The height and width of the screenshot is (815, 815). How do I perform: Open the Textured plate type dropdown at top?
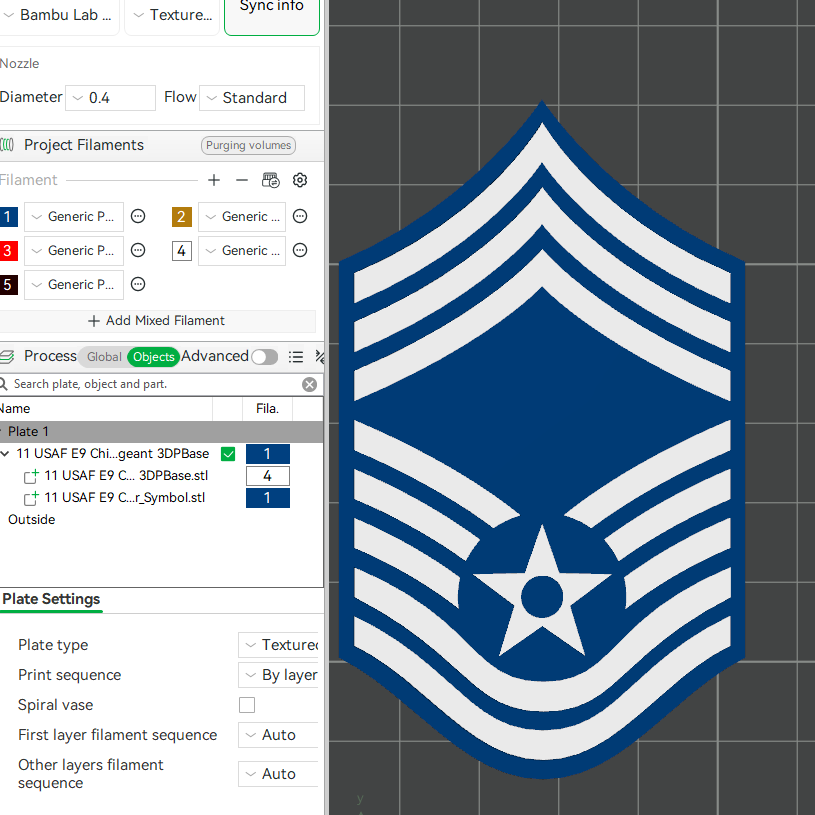click(173, 16)
